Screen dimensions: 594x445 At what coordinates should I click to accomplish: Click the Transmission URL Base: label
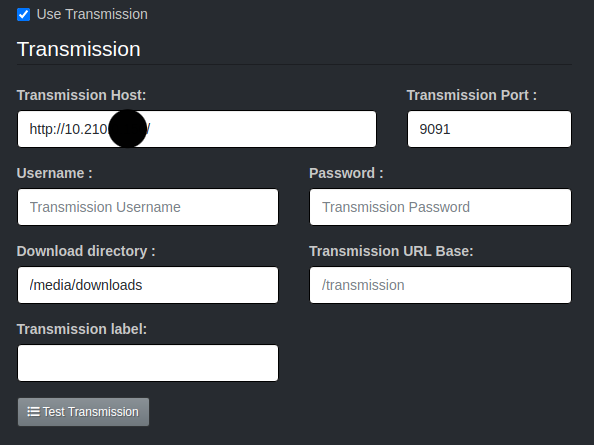[x=391, y=251]
